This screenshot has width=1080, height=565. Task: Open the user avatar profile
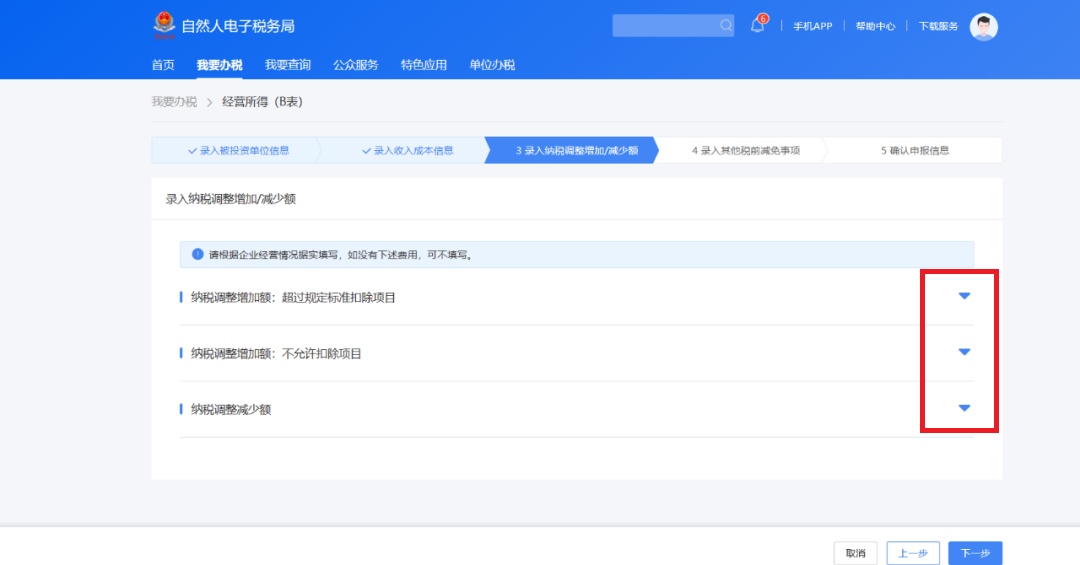pos(984,26)
